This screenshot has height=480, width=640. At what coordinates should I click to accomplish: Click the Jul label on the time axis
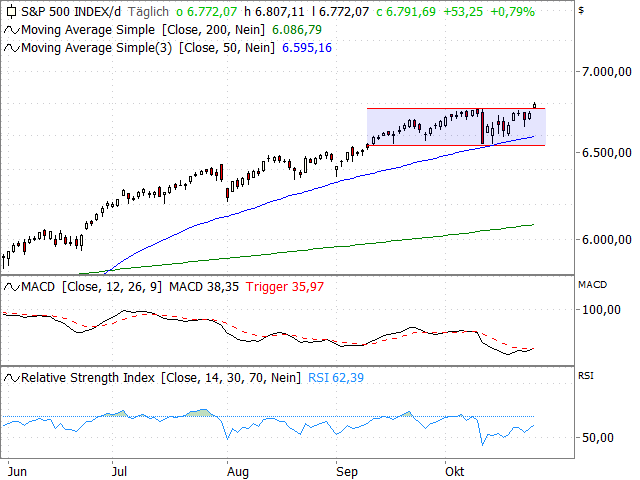(x=121, y=468)
